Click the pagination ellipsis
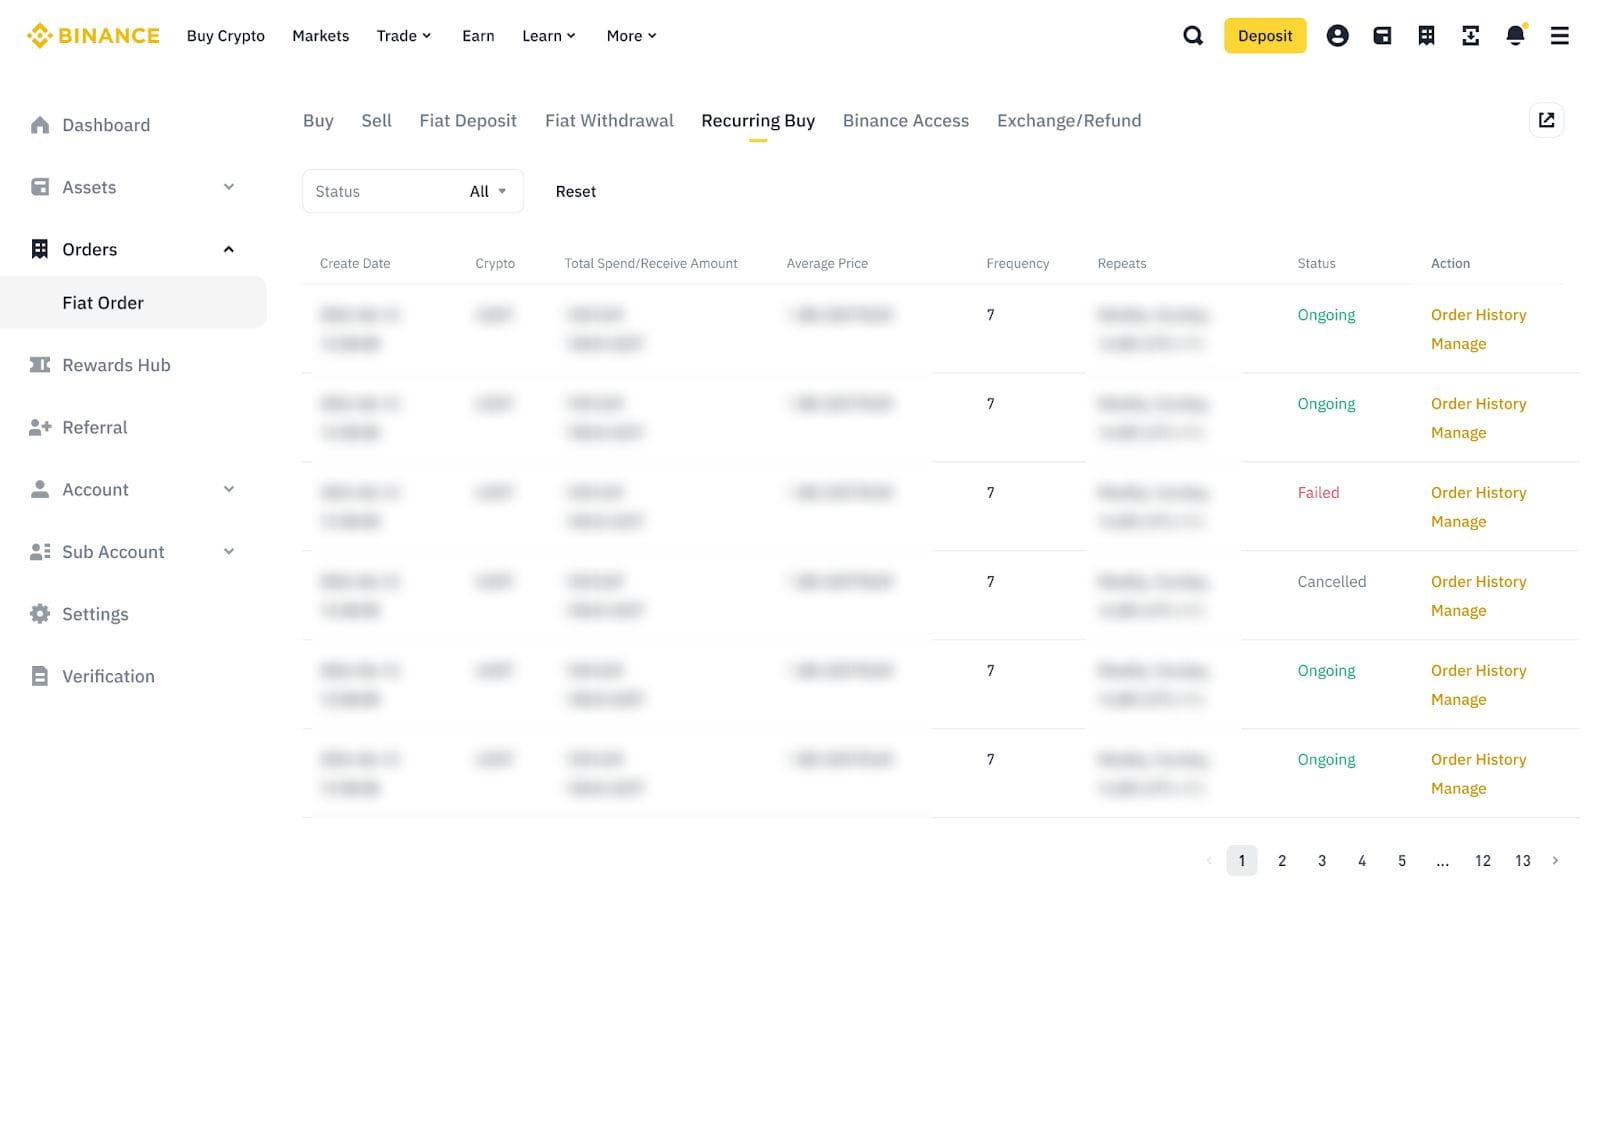 click(x=1442, y=861)
